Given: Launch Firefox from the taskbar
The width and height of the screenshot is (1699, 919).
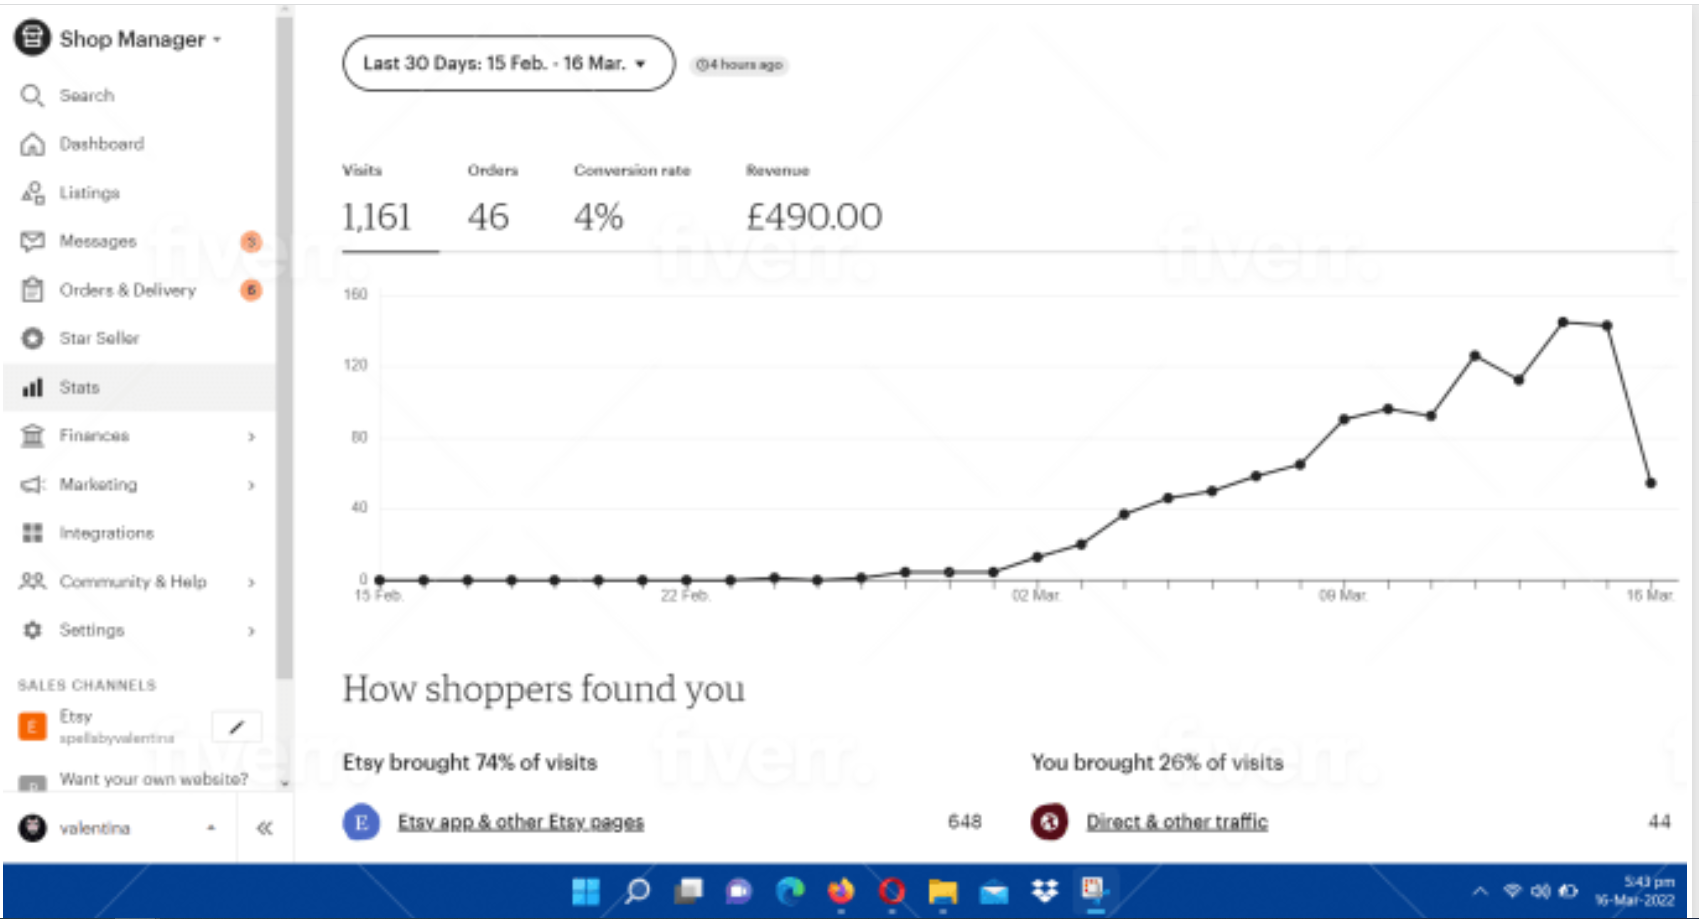Looking at the screenshot, I should tap(840, 891).
